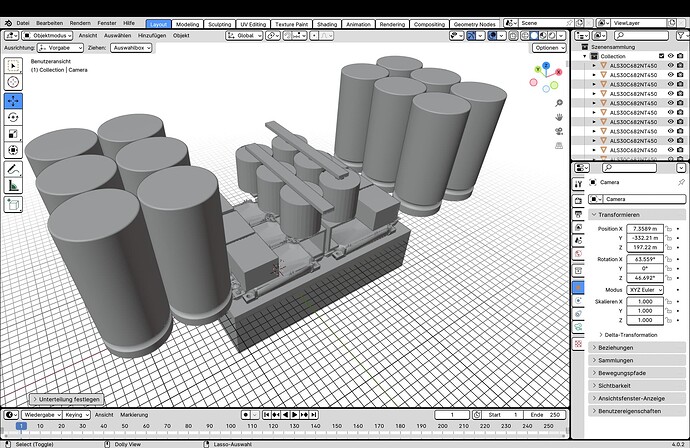Image resolution: width=690 pixels, height=448 pixels.
Task: Toggle the lock for Position X
Action: [669, 229]
